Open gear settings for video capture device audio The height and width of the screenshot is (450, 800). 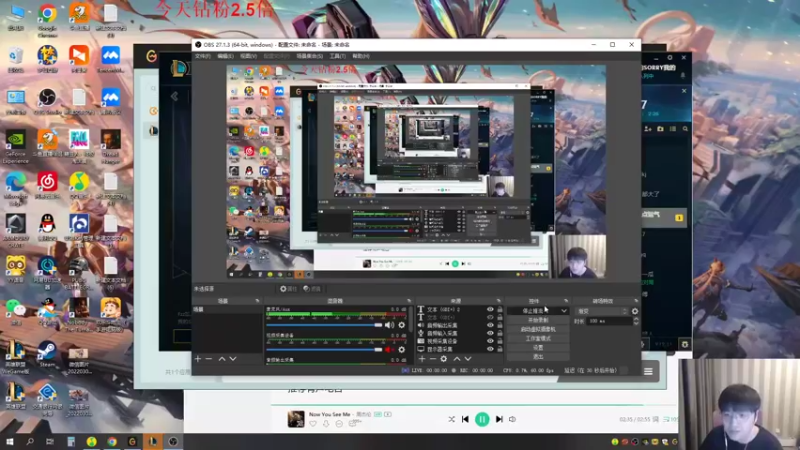pos(402,349)
